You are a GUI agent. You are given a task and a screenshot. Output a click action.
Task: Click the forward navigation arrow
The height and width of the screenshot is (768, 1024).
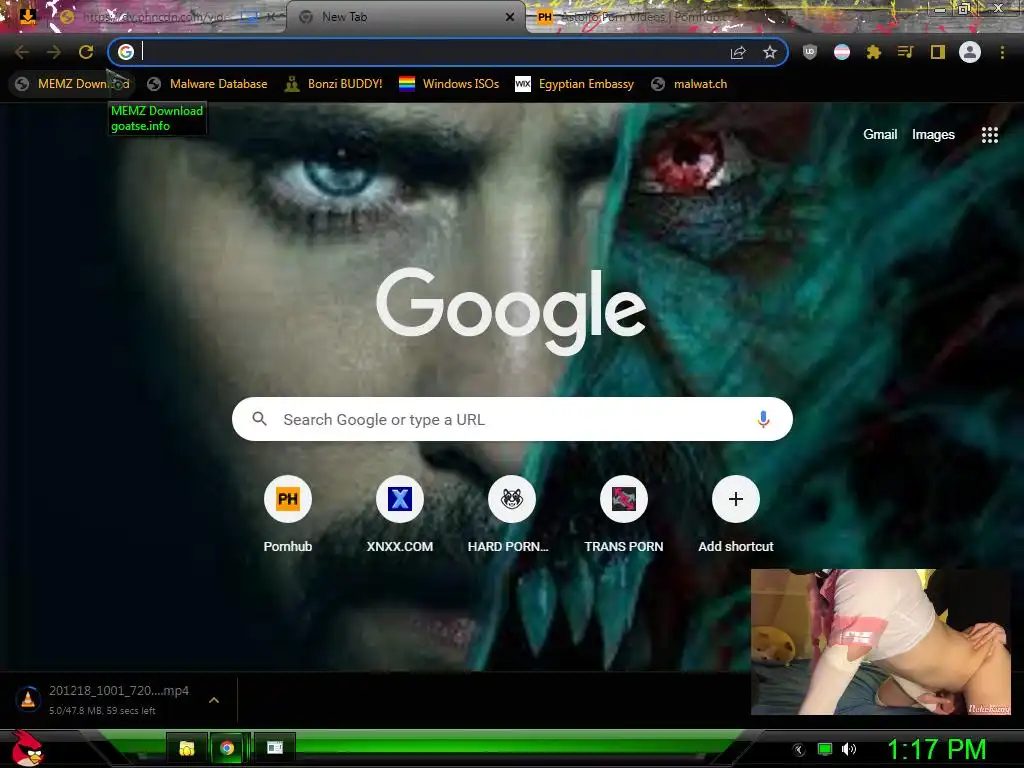[54, 52]
